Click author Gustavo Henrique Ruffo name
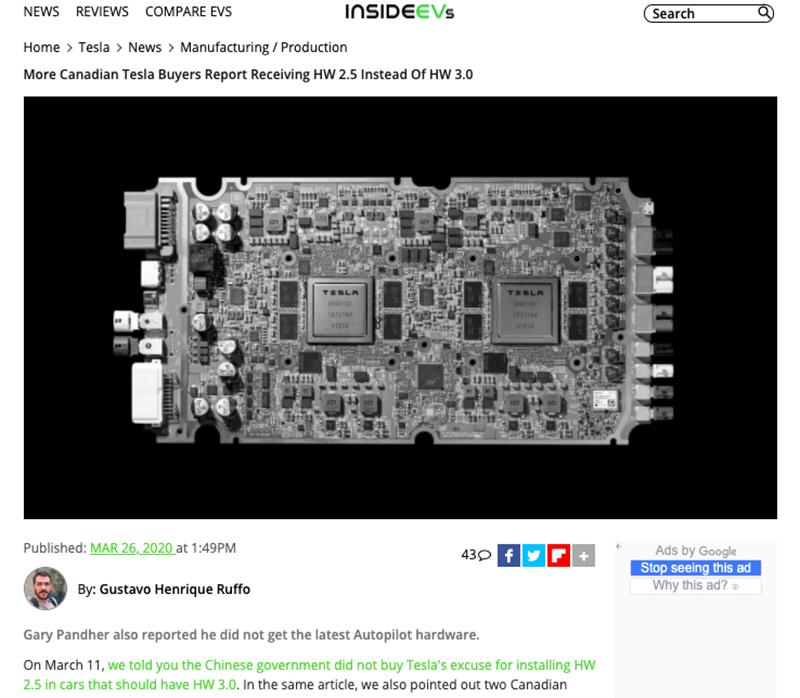The image size is (800, 698). tap(174, 589)
